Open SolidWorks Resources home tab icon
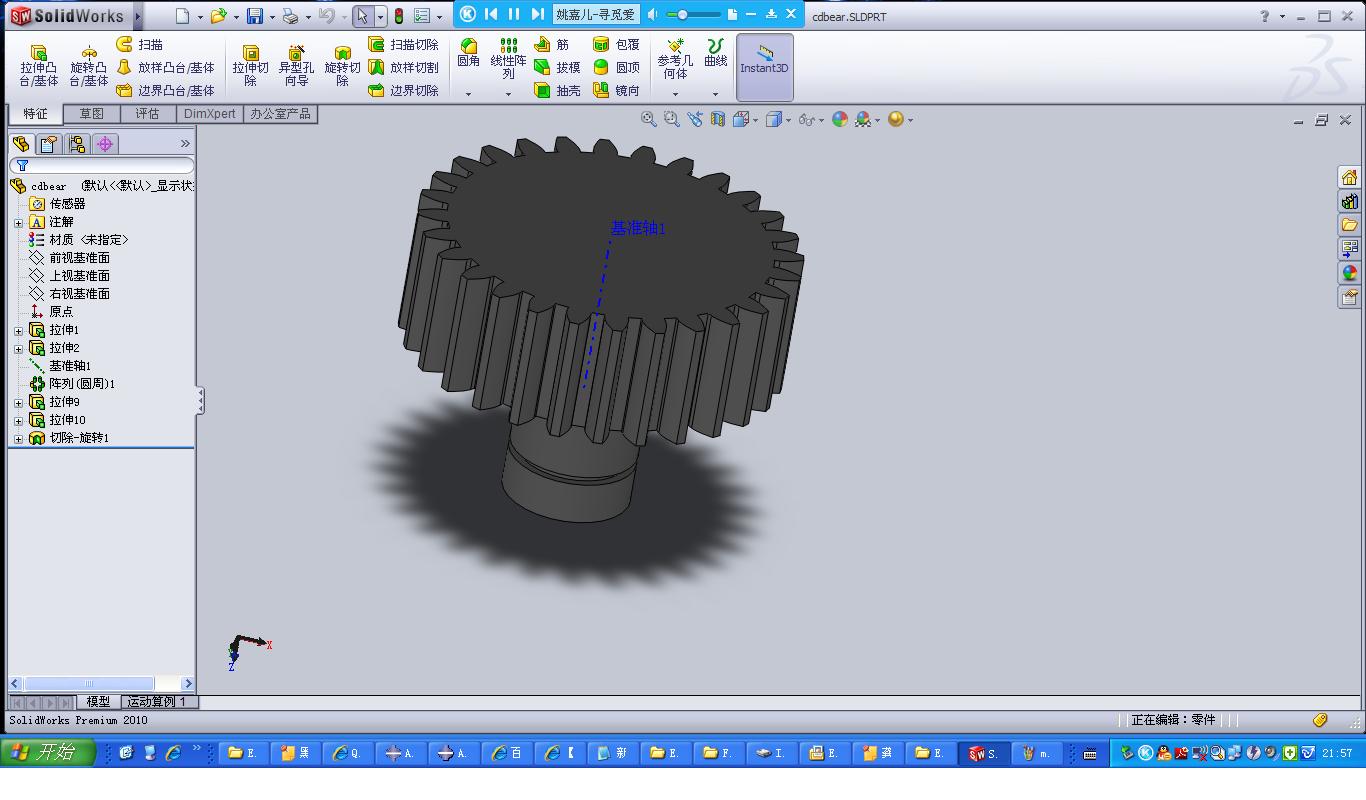 point(1349,177)
